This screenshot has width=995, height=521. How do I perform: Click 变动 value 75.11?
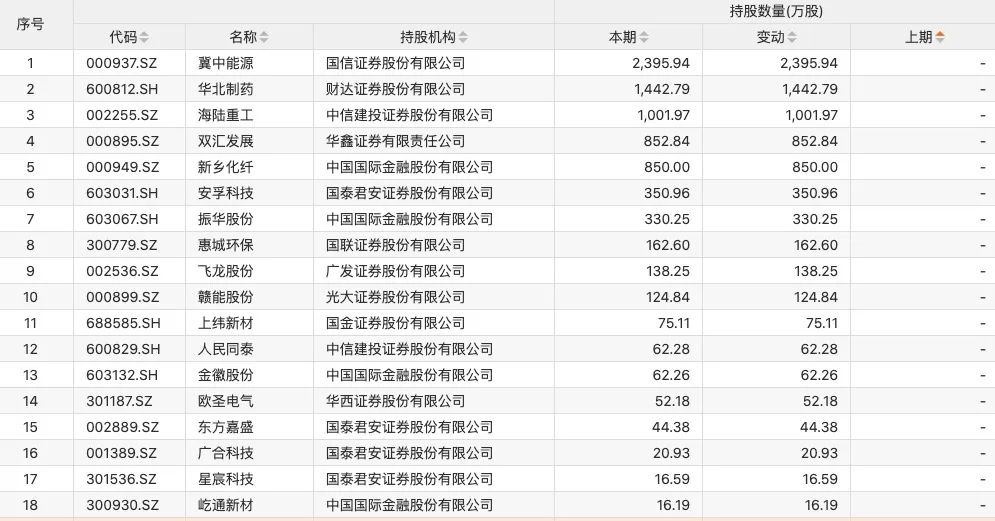pyautogui.click(x=822, y=324)
